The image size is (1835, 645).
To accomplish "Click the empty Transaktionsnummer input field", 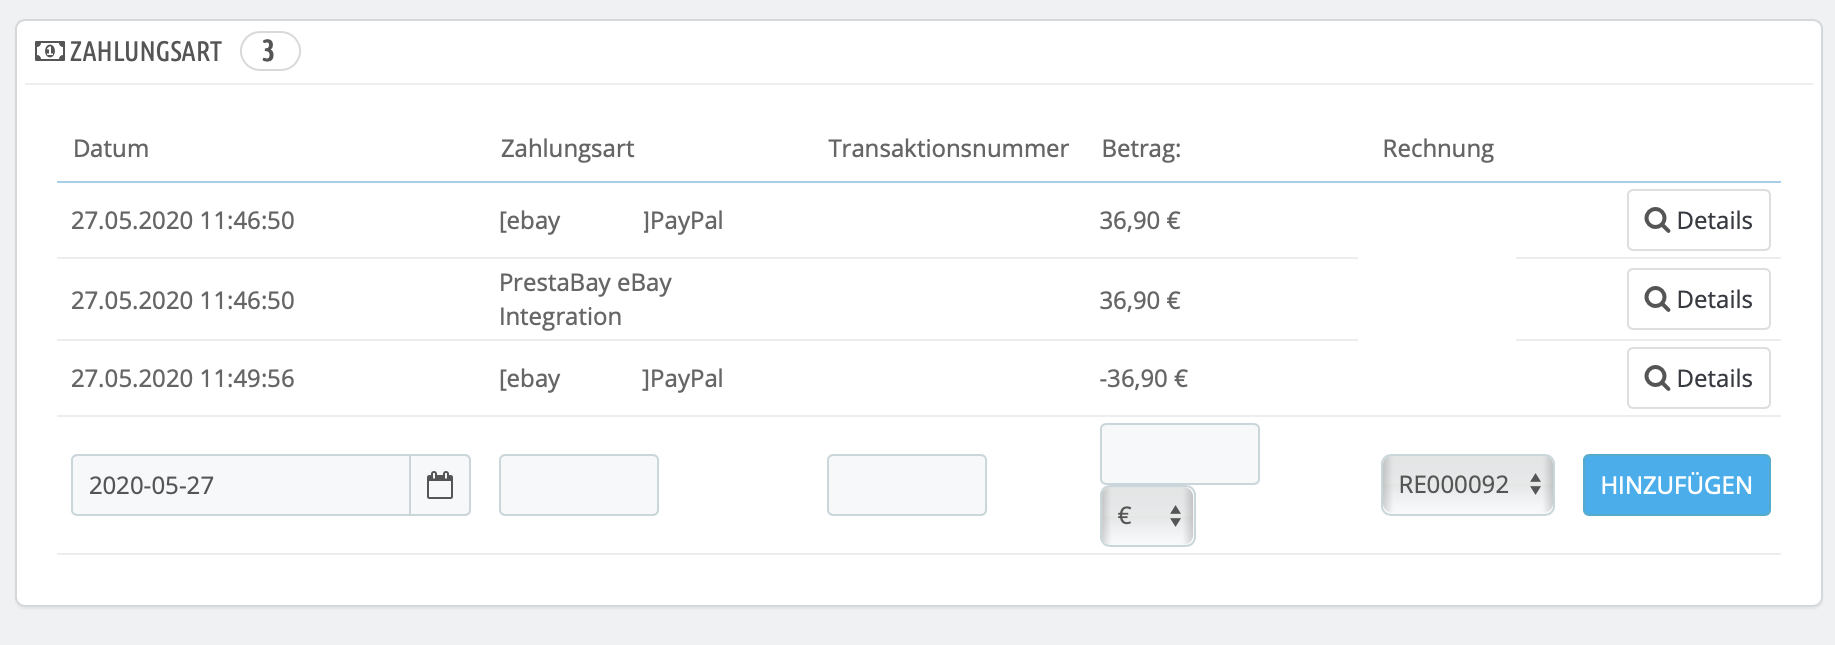I will [906, 485].
